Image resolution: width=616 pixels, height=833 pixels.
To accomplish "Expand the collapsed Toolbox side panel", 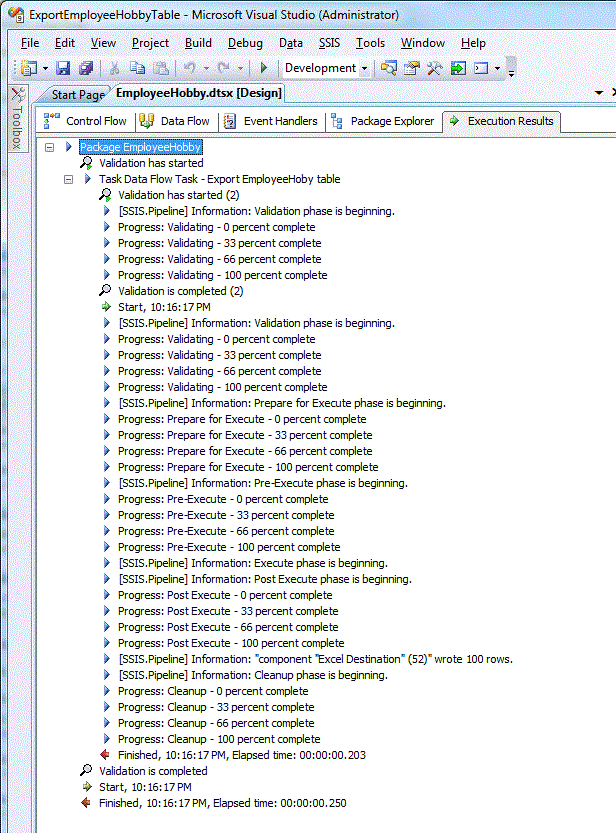I will click(17, 118).
